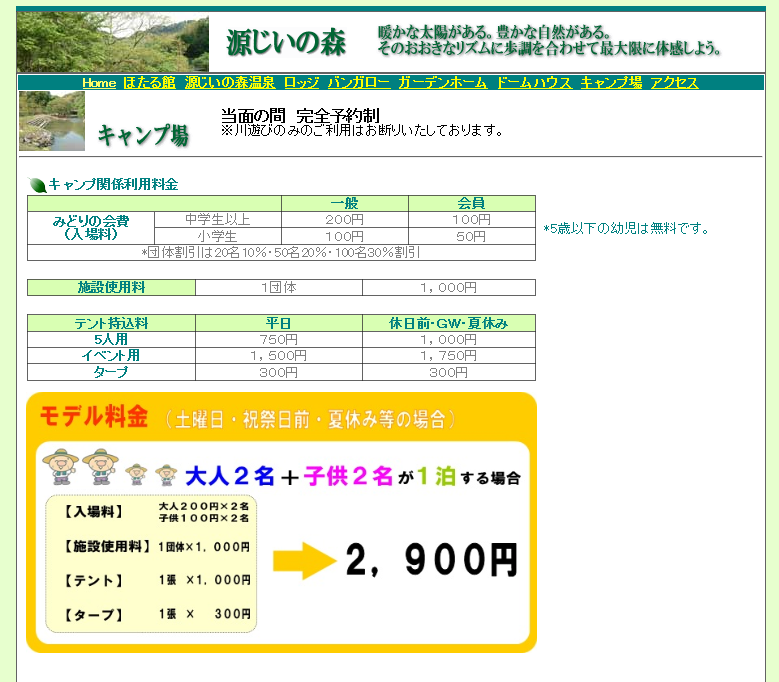Open the アクセス page link
Screen dimensions: 779x682
pyautogui.click(x=674, y=83)
